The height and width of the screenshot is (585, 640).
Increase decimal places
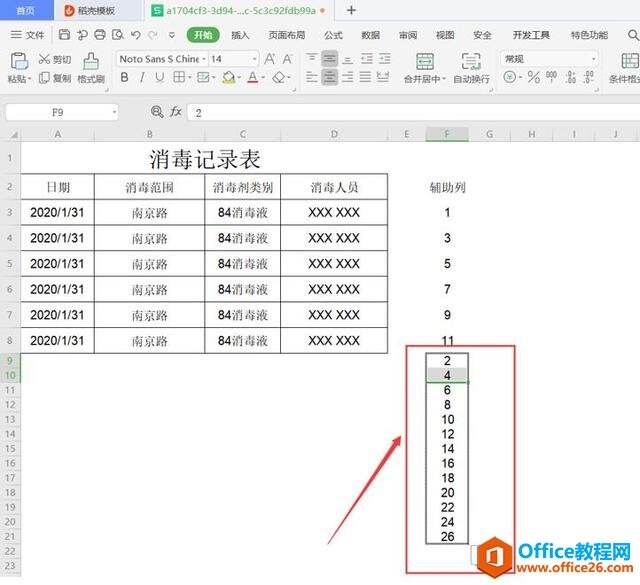571,77
